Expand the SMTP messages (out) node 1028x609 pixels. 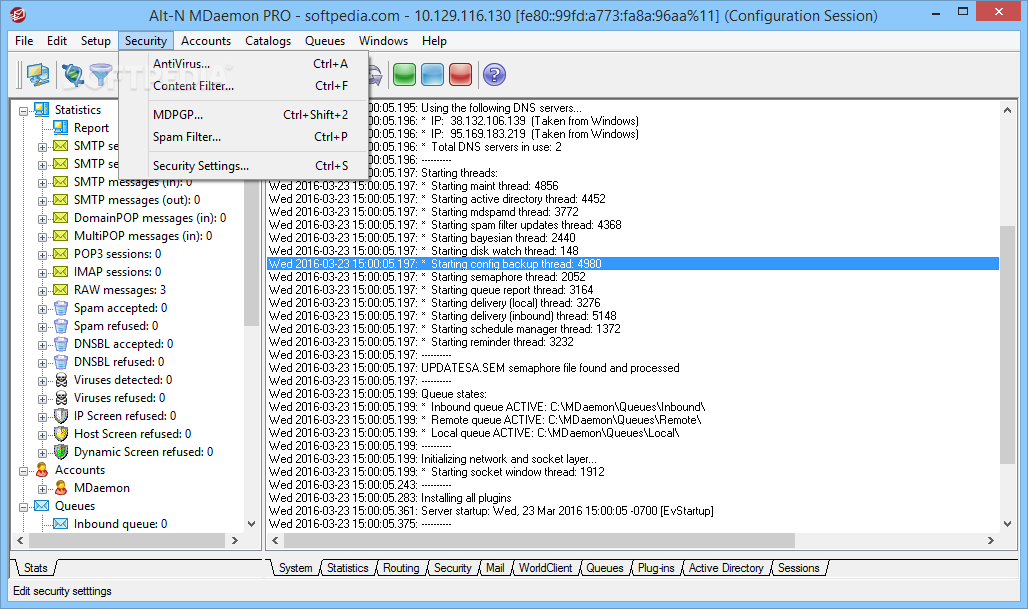43,201
